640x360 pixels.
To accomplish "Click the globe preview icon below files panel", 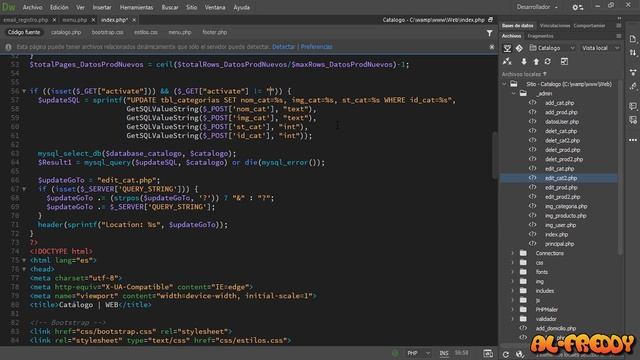I will click(x=519, y=354).
